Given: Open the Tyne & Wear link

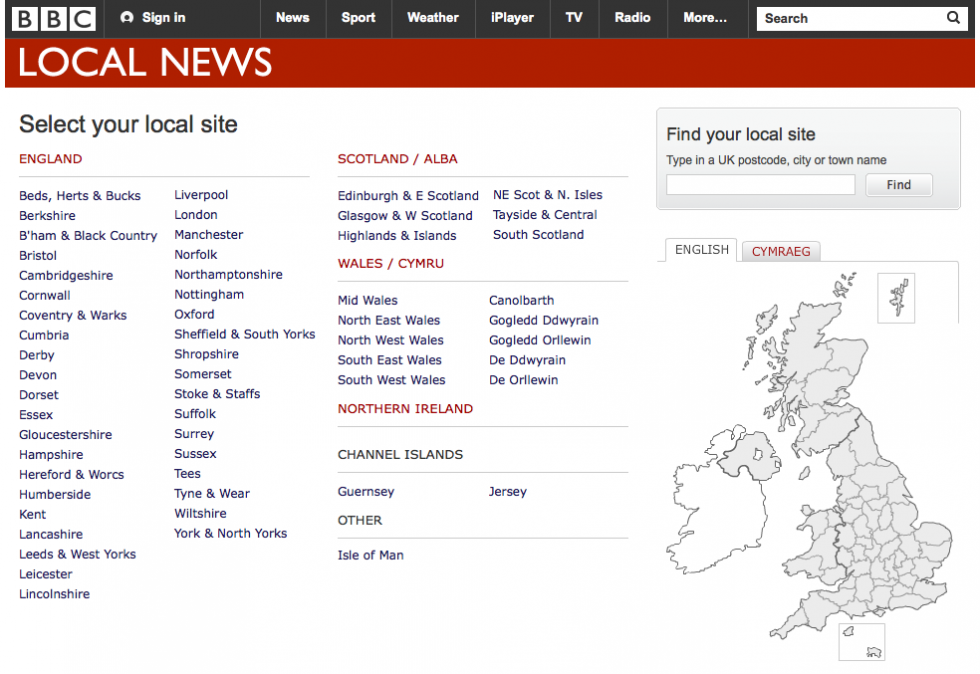Looking at the screenshot, I should pyautogui.click(x=212, y=494).
